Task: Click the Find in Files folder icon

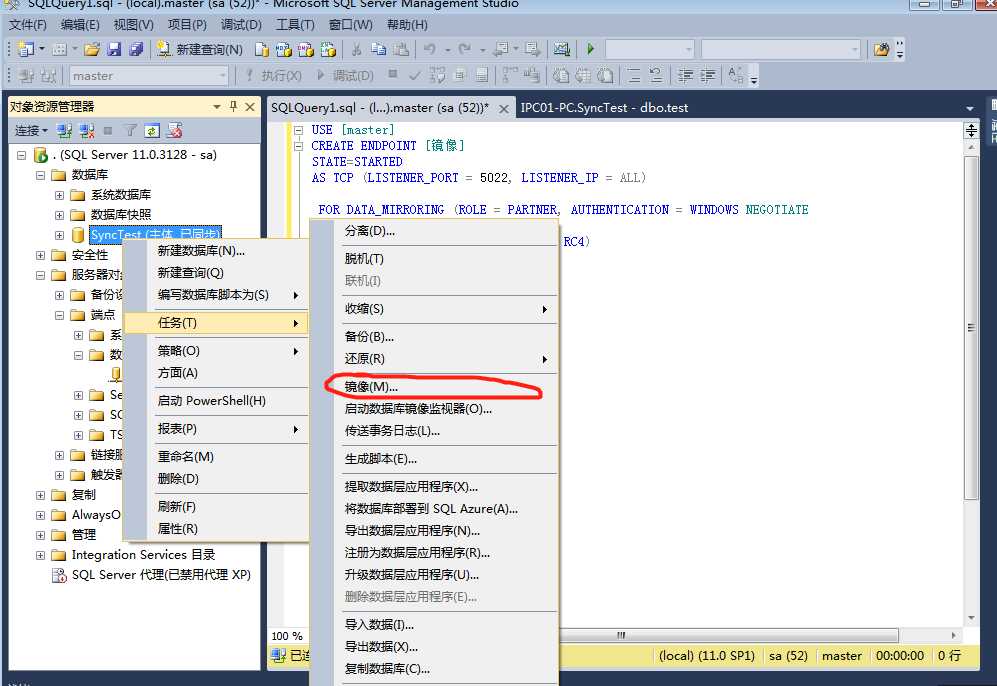Action: pyautogui.click(x=881, y=49)
